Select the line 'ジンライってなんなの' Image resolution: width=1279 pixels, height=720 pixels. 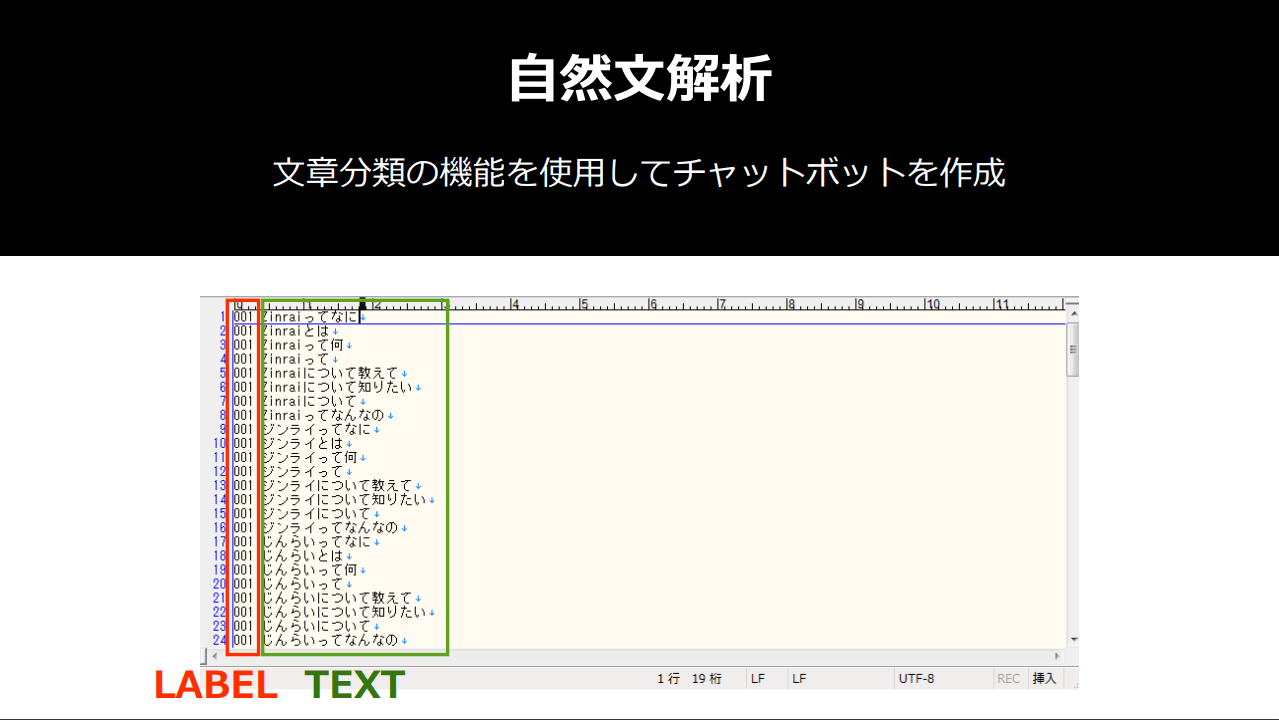330,527
